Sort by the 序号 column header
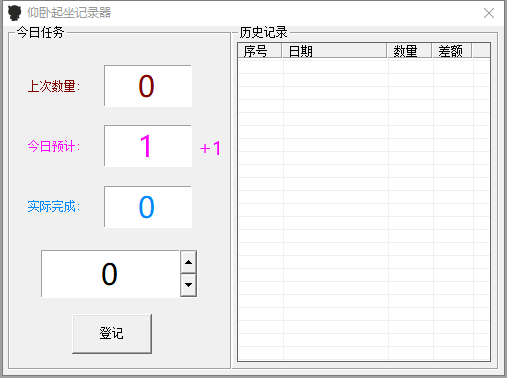 [x=260, y=51]
